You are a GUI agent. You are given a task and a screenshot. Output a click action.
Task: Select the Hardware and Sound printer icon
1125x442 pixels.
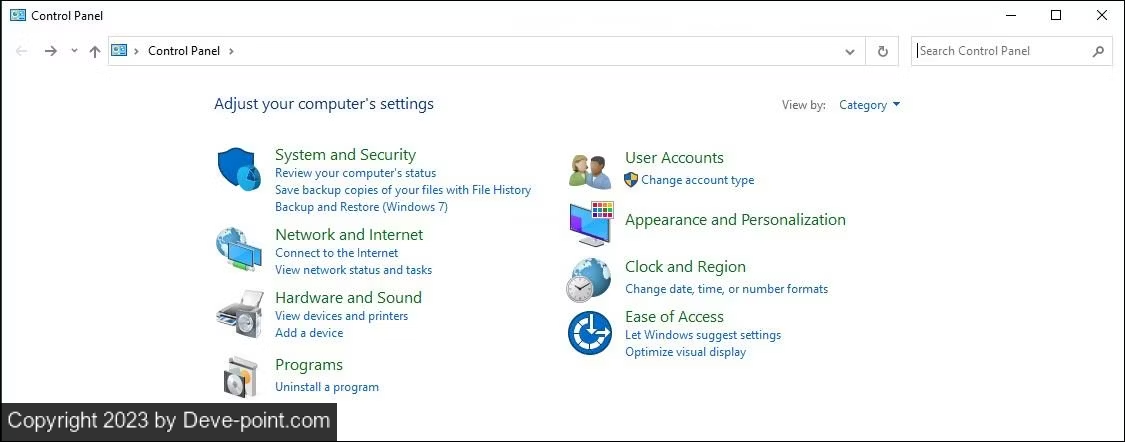240,314
